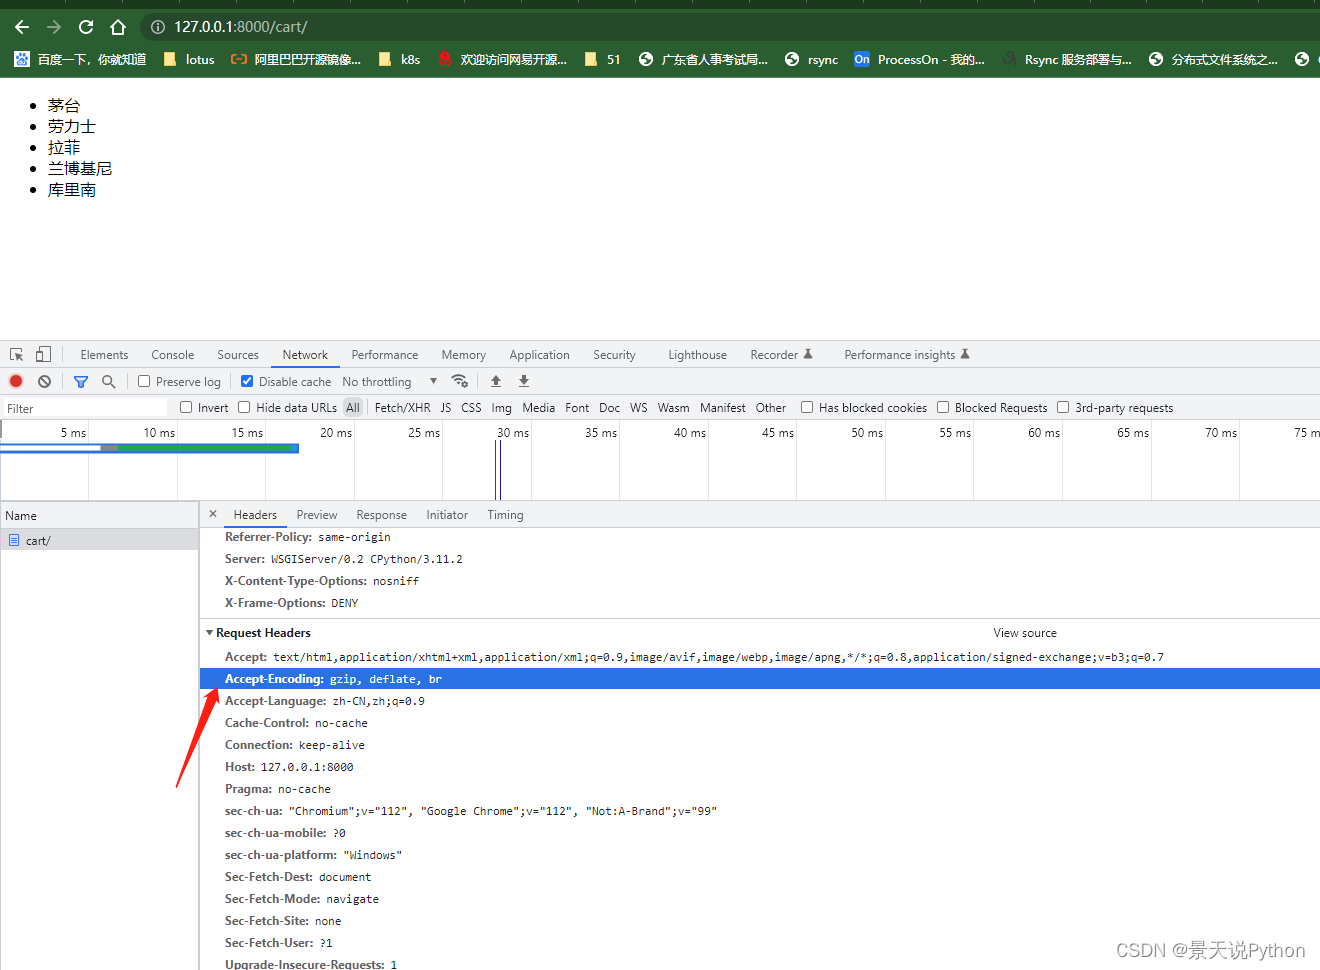The width and height of the screenshot is (1320, 970).
Task: Enable the Preserve log checkbox
Action: (x=144, y=381)
